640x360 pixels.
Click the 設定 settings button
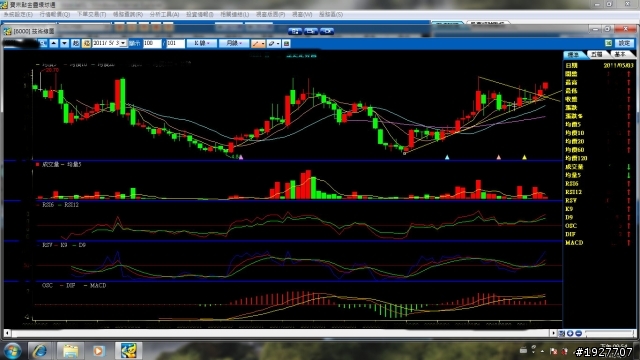624,43
